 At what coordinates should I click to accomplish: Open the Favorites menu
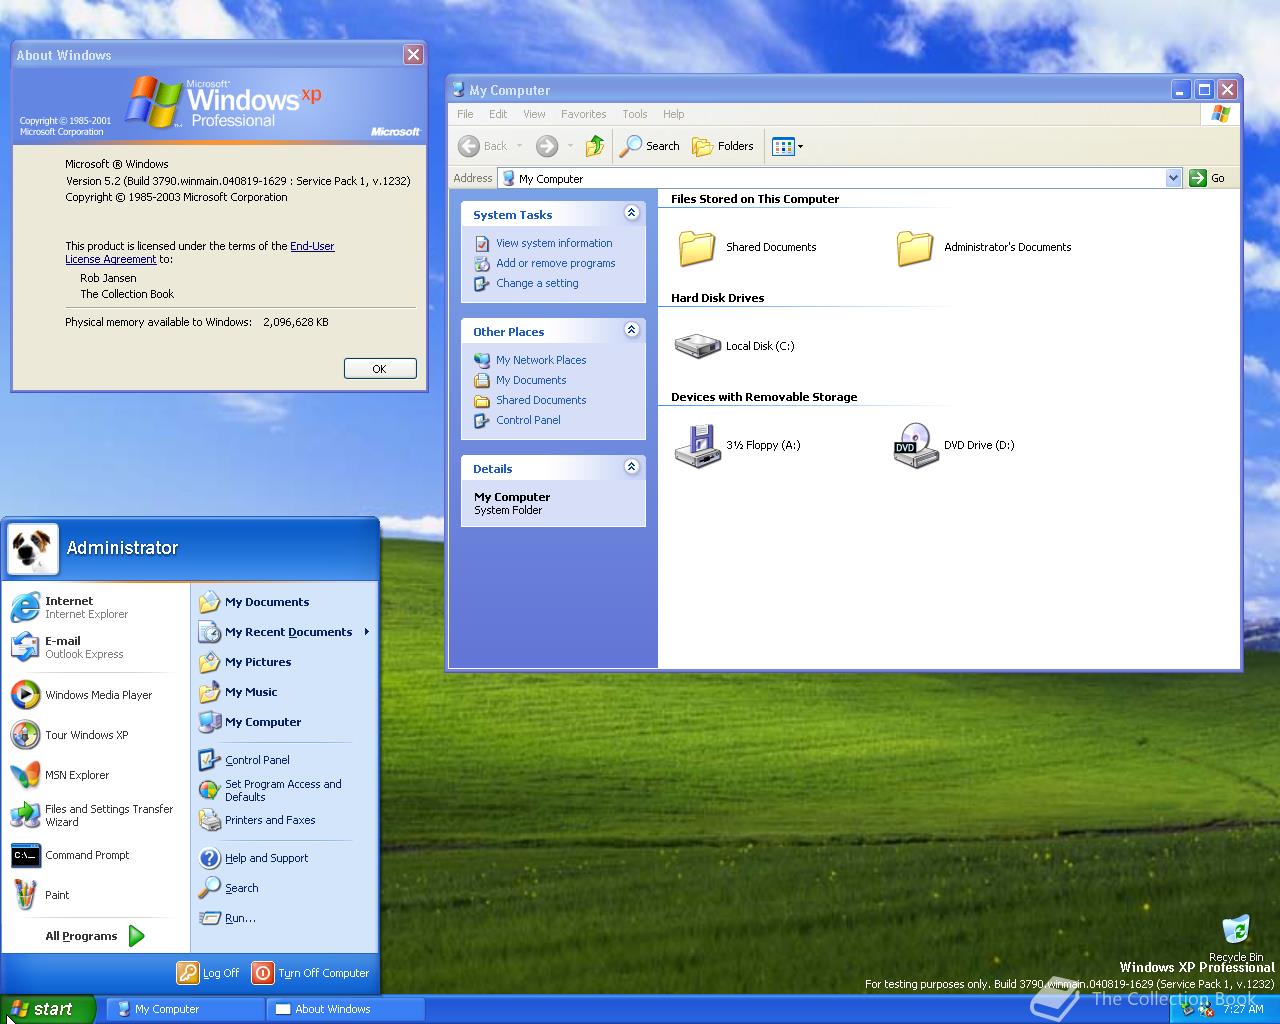[583, 114]
